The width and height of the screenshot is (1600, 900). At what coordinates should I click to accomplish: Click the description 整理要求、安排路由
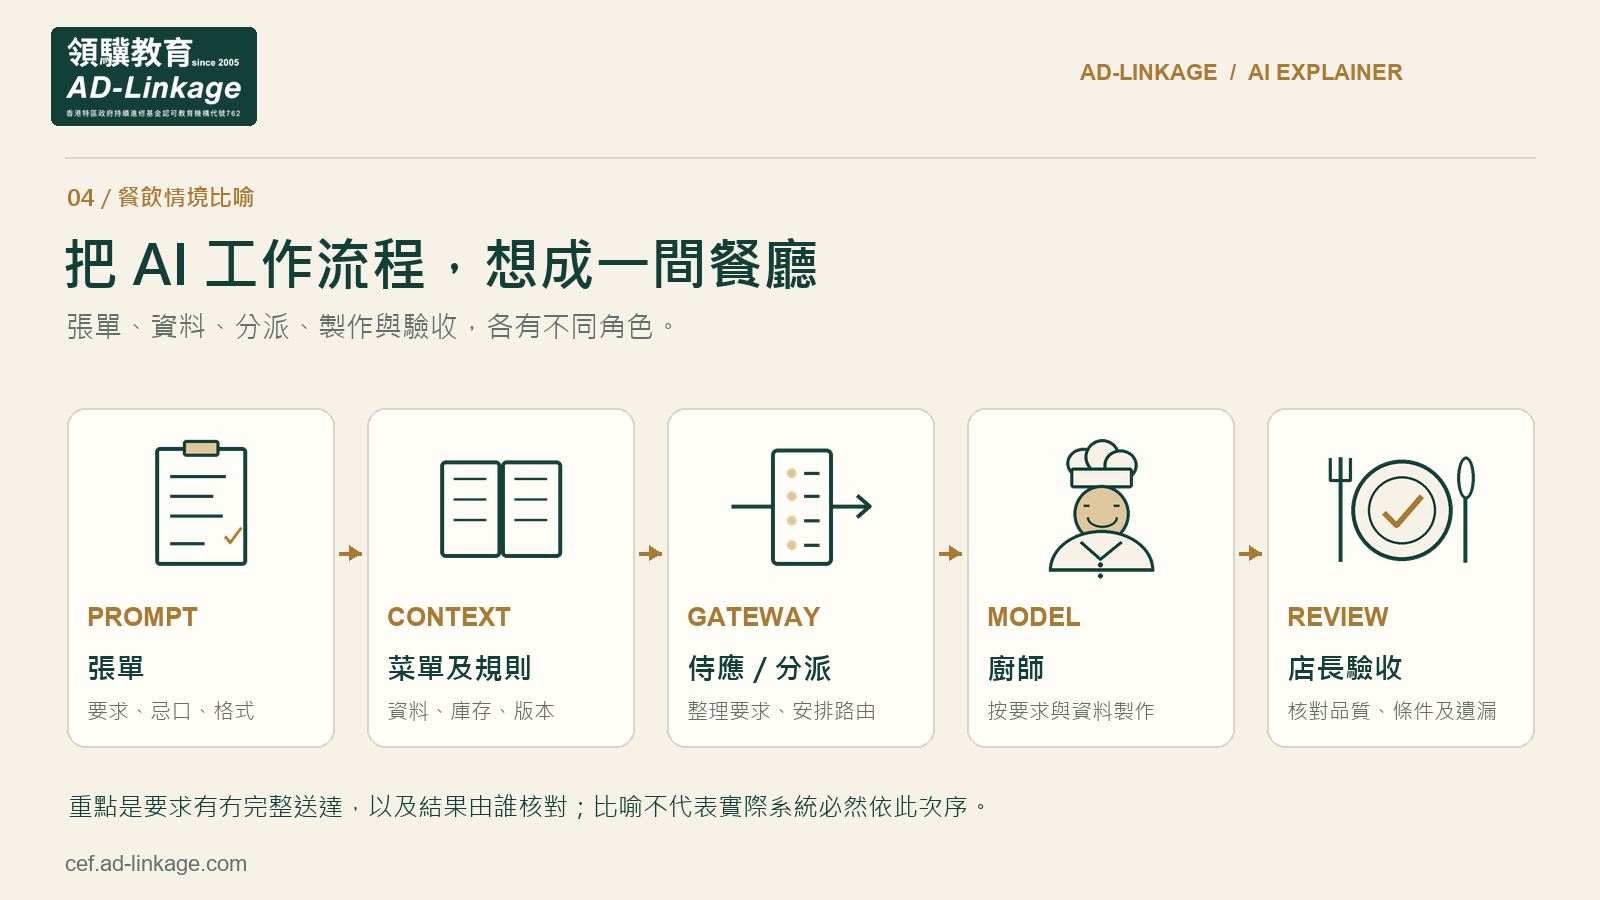tap(782, 711)
